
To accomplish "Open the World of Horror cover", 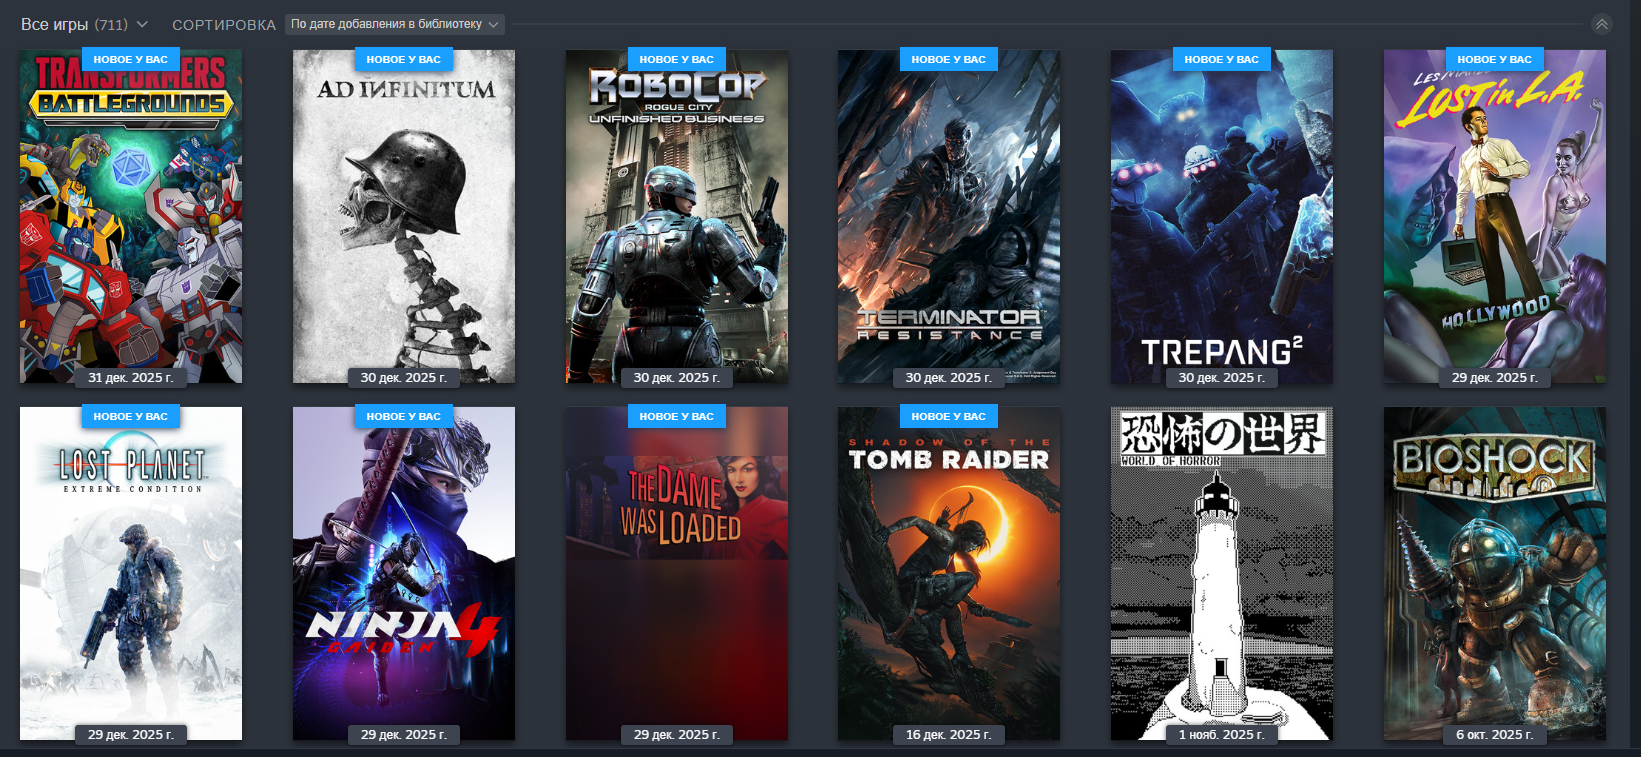I will 1222,574.
